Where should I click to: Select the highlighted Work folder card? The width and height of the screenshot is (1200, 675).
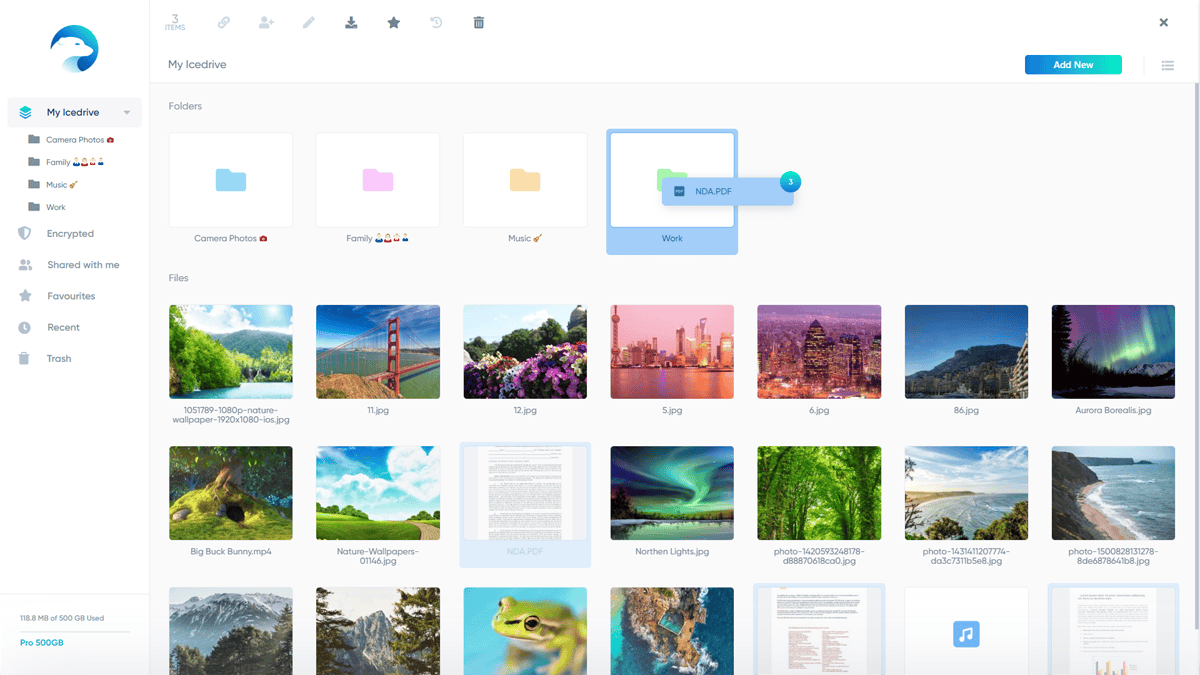pos(672,192)
